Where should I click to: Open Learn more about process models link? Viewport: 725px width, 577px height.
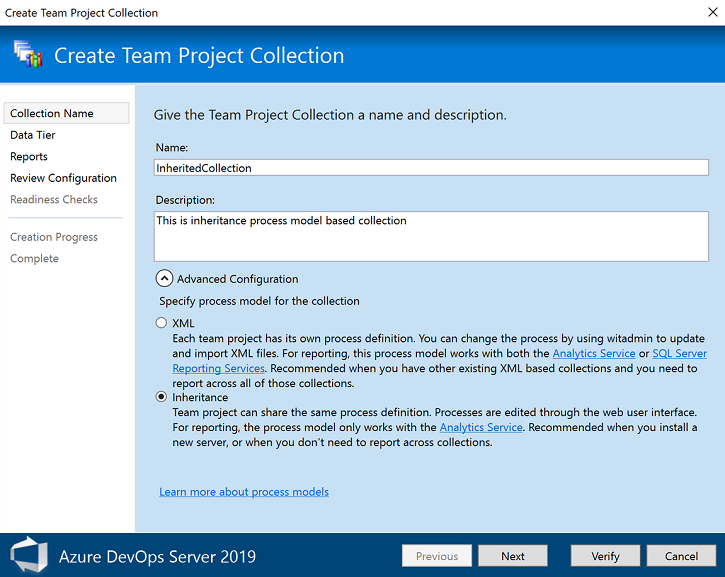[244, 492]
